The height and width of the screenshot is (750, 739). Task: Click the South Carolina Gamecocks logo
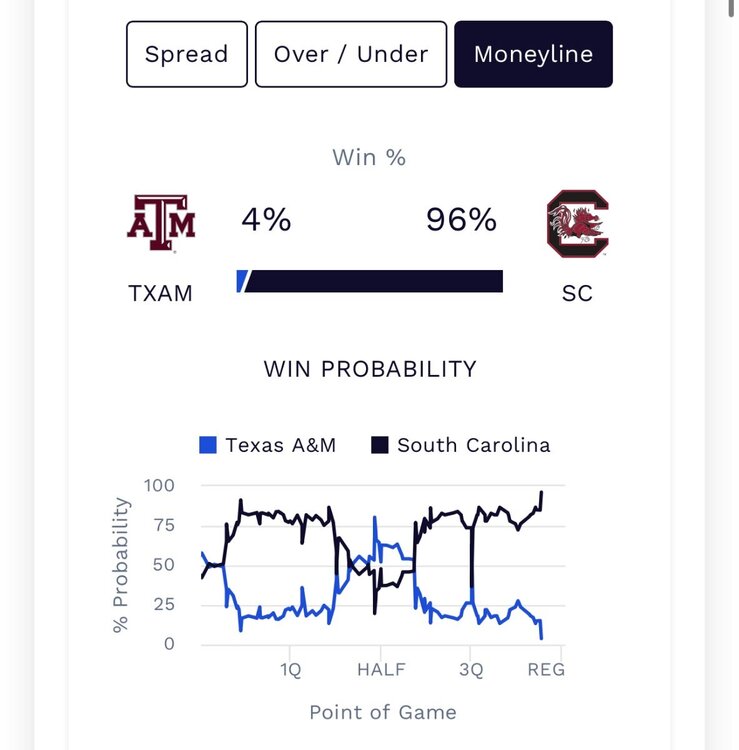577,225
